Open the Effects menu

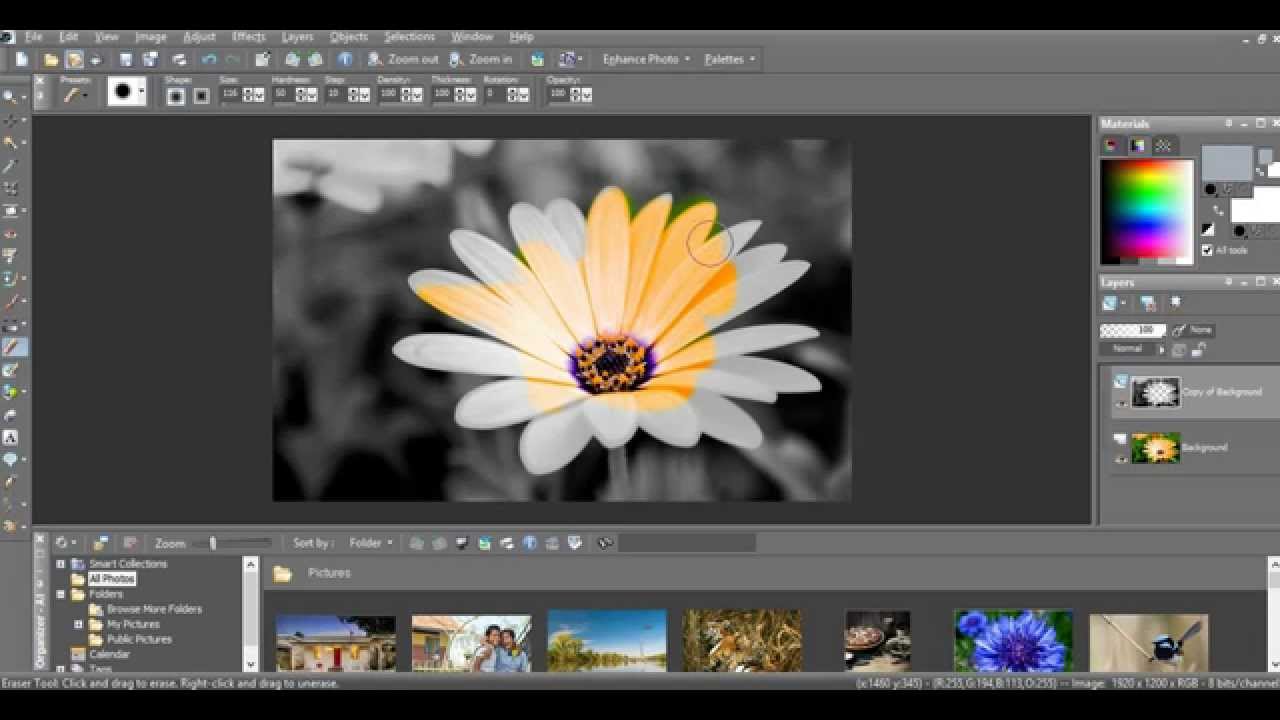coord(248,37)
